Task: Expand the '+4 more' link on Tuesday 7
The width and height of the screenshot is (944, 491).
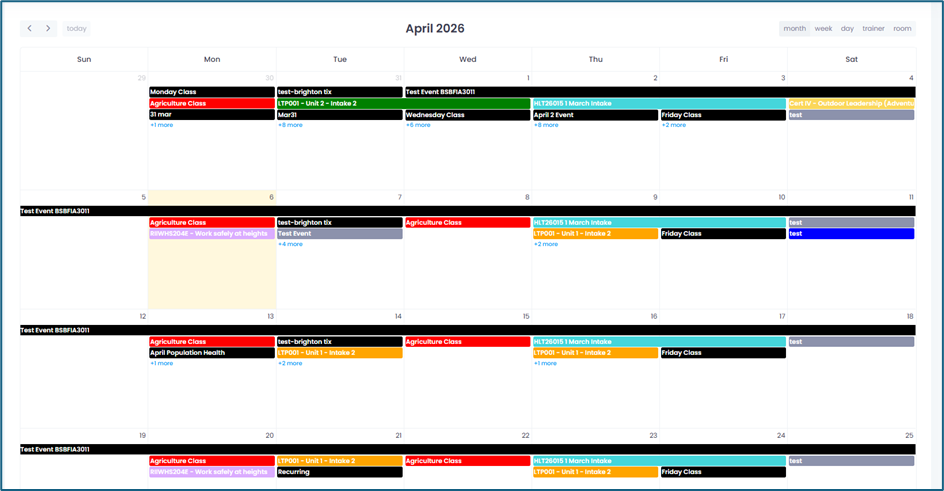Action: pyautogui.click(x=290, y=244)
